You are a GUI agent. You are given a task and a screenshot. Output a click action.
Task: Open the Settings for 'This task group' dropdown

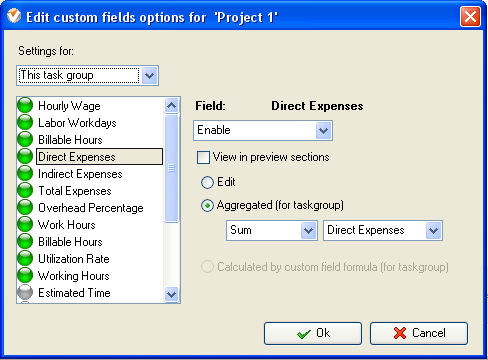pyautogui.click(x=149, y=75)
